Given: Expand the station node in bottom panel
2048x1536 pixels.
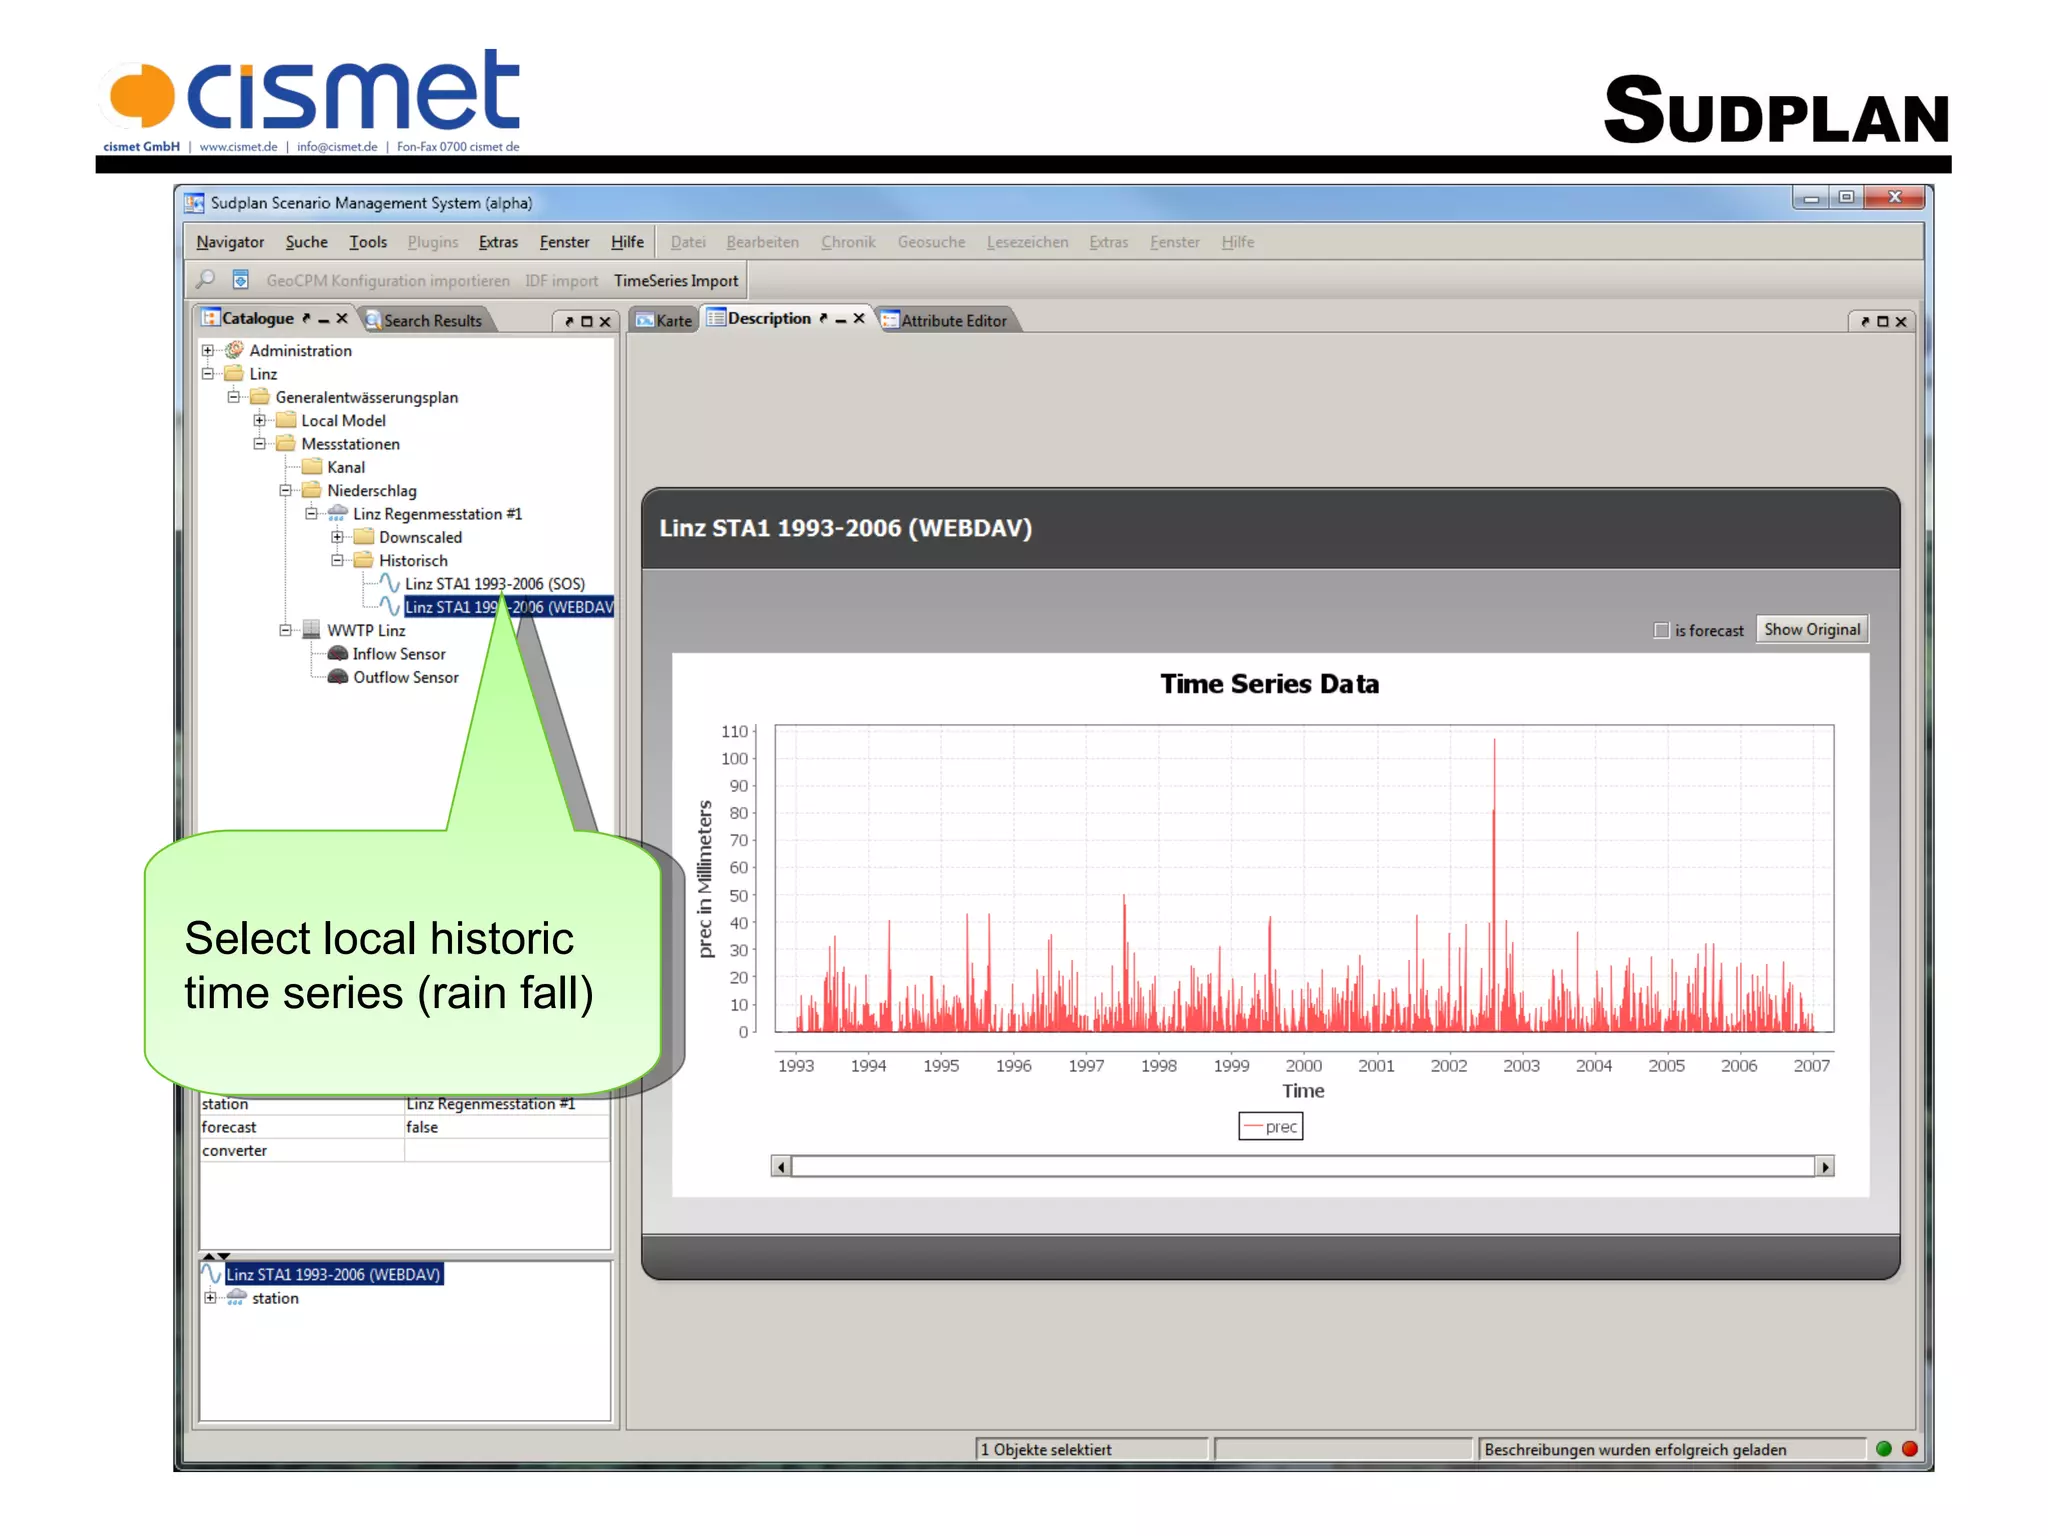Looking at the screenshot, I should click(210, 1298).
